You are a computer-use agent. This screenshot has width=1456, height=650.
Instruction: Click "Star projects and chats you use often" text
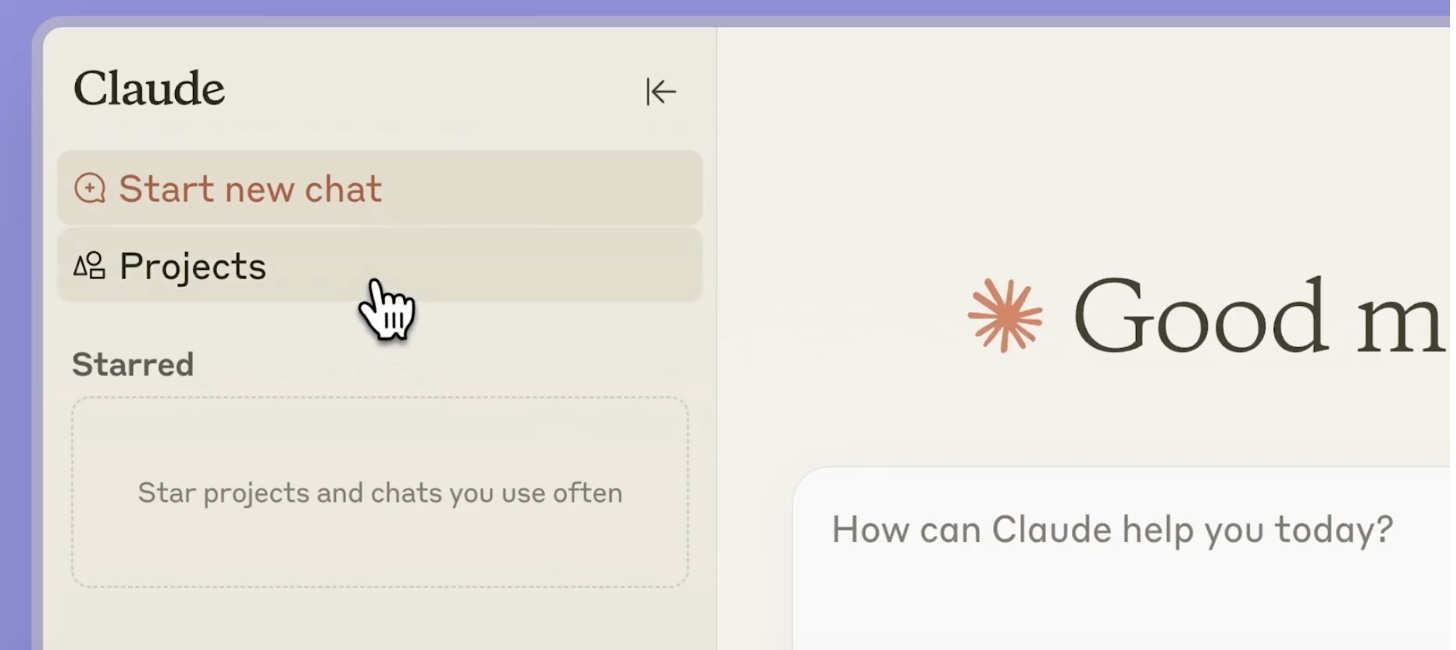(x=380, y=493)
